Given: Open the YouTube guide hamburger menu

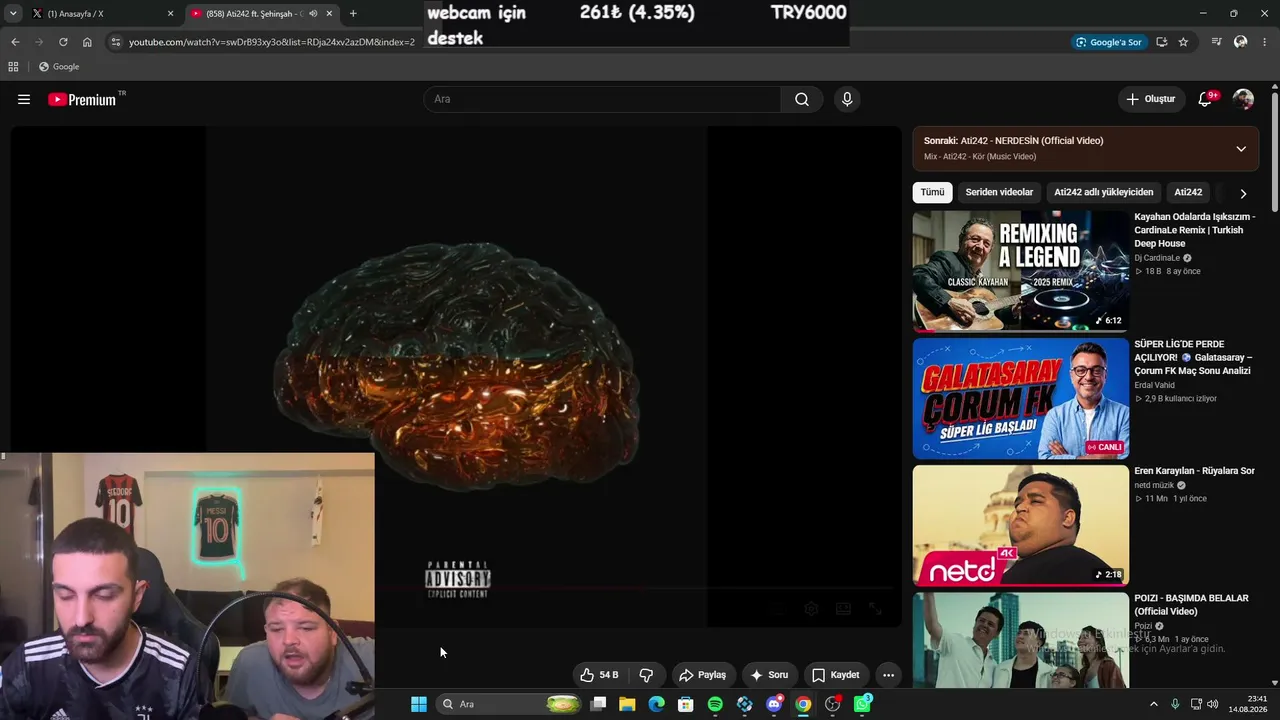Looking at the screenshot, I should [24, 99].
